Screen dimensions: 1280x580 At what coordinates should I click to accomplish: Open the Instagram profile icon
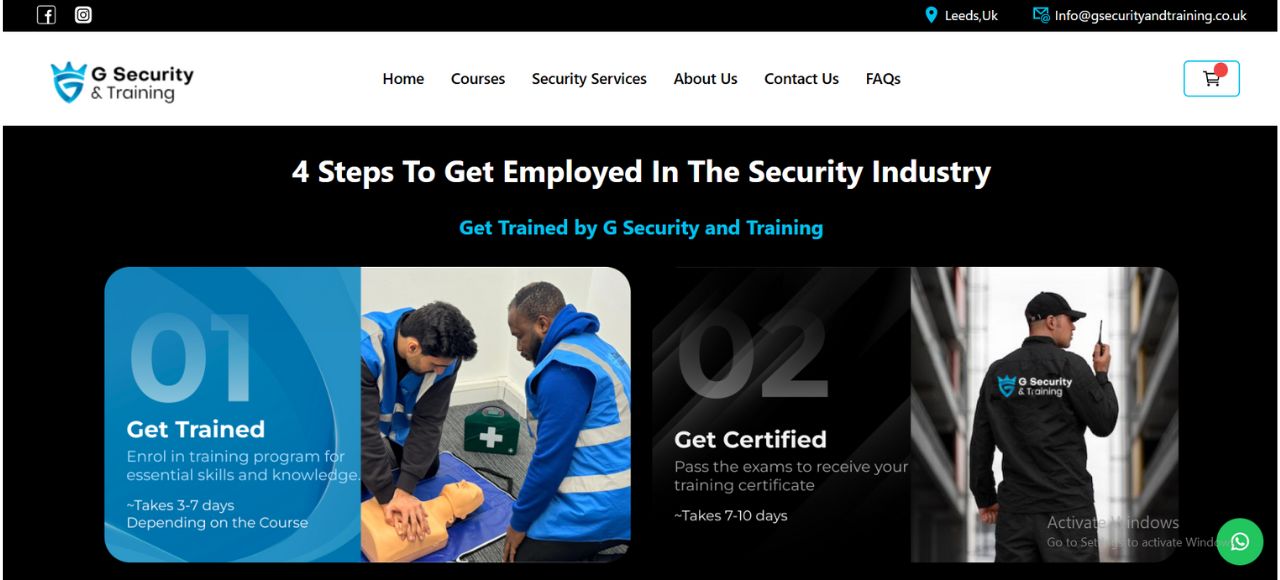click(x=84, y=15)
